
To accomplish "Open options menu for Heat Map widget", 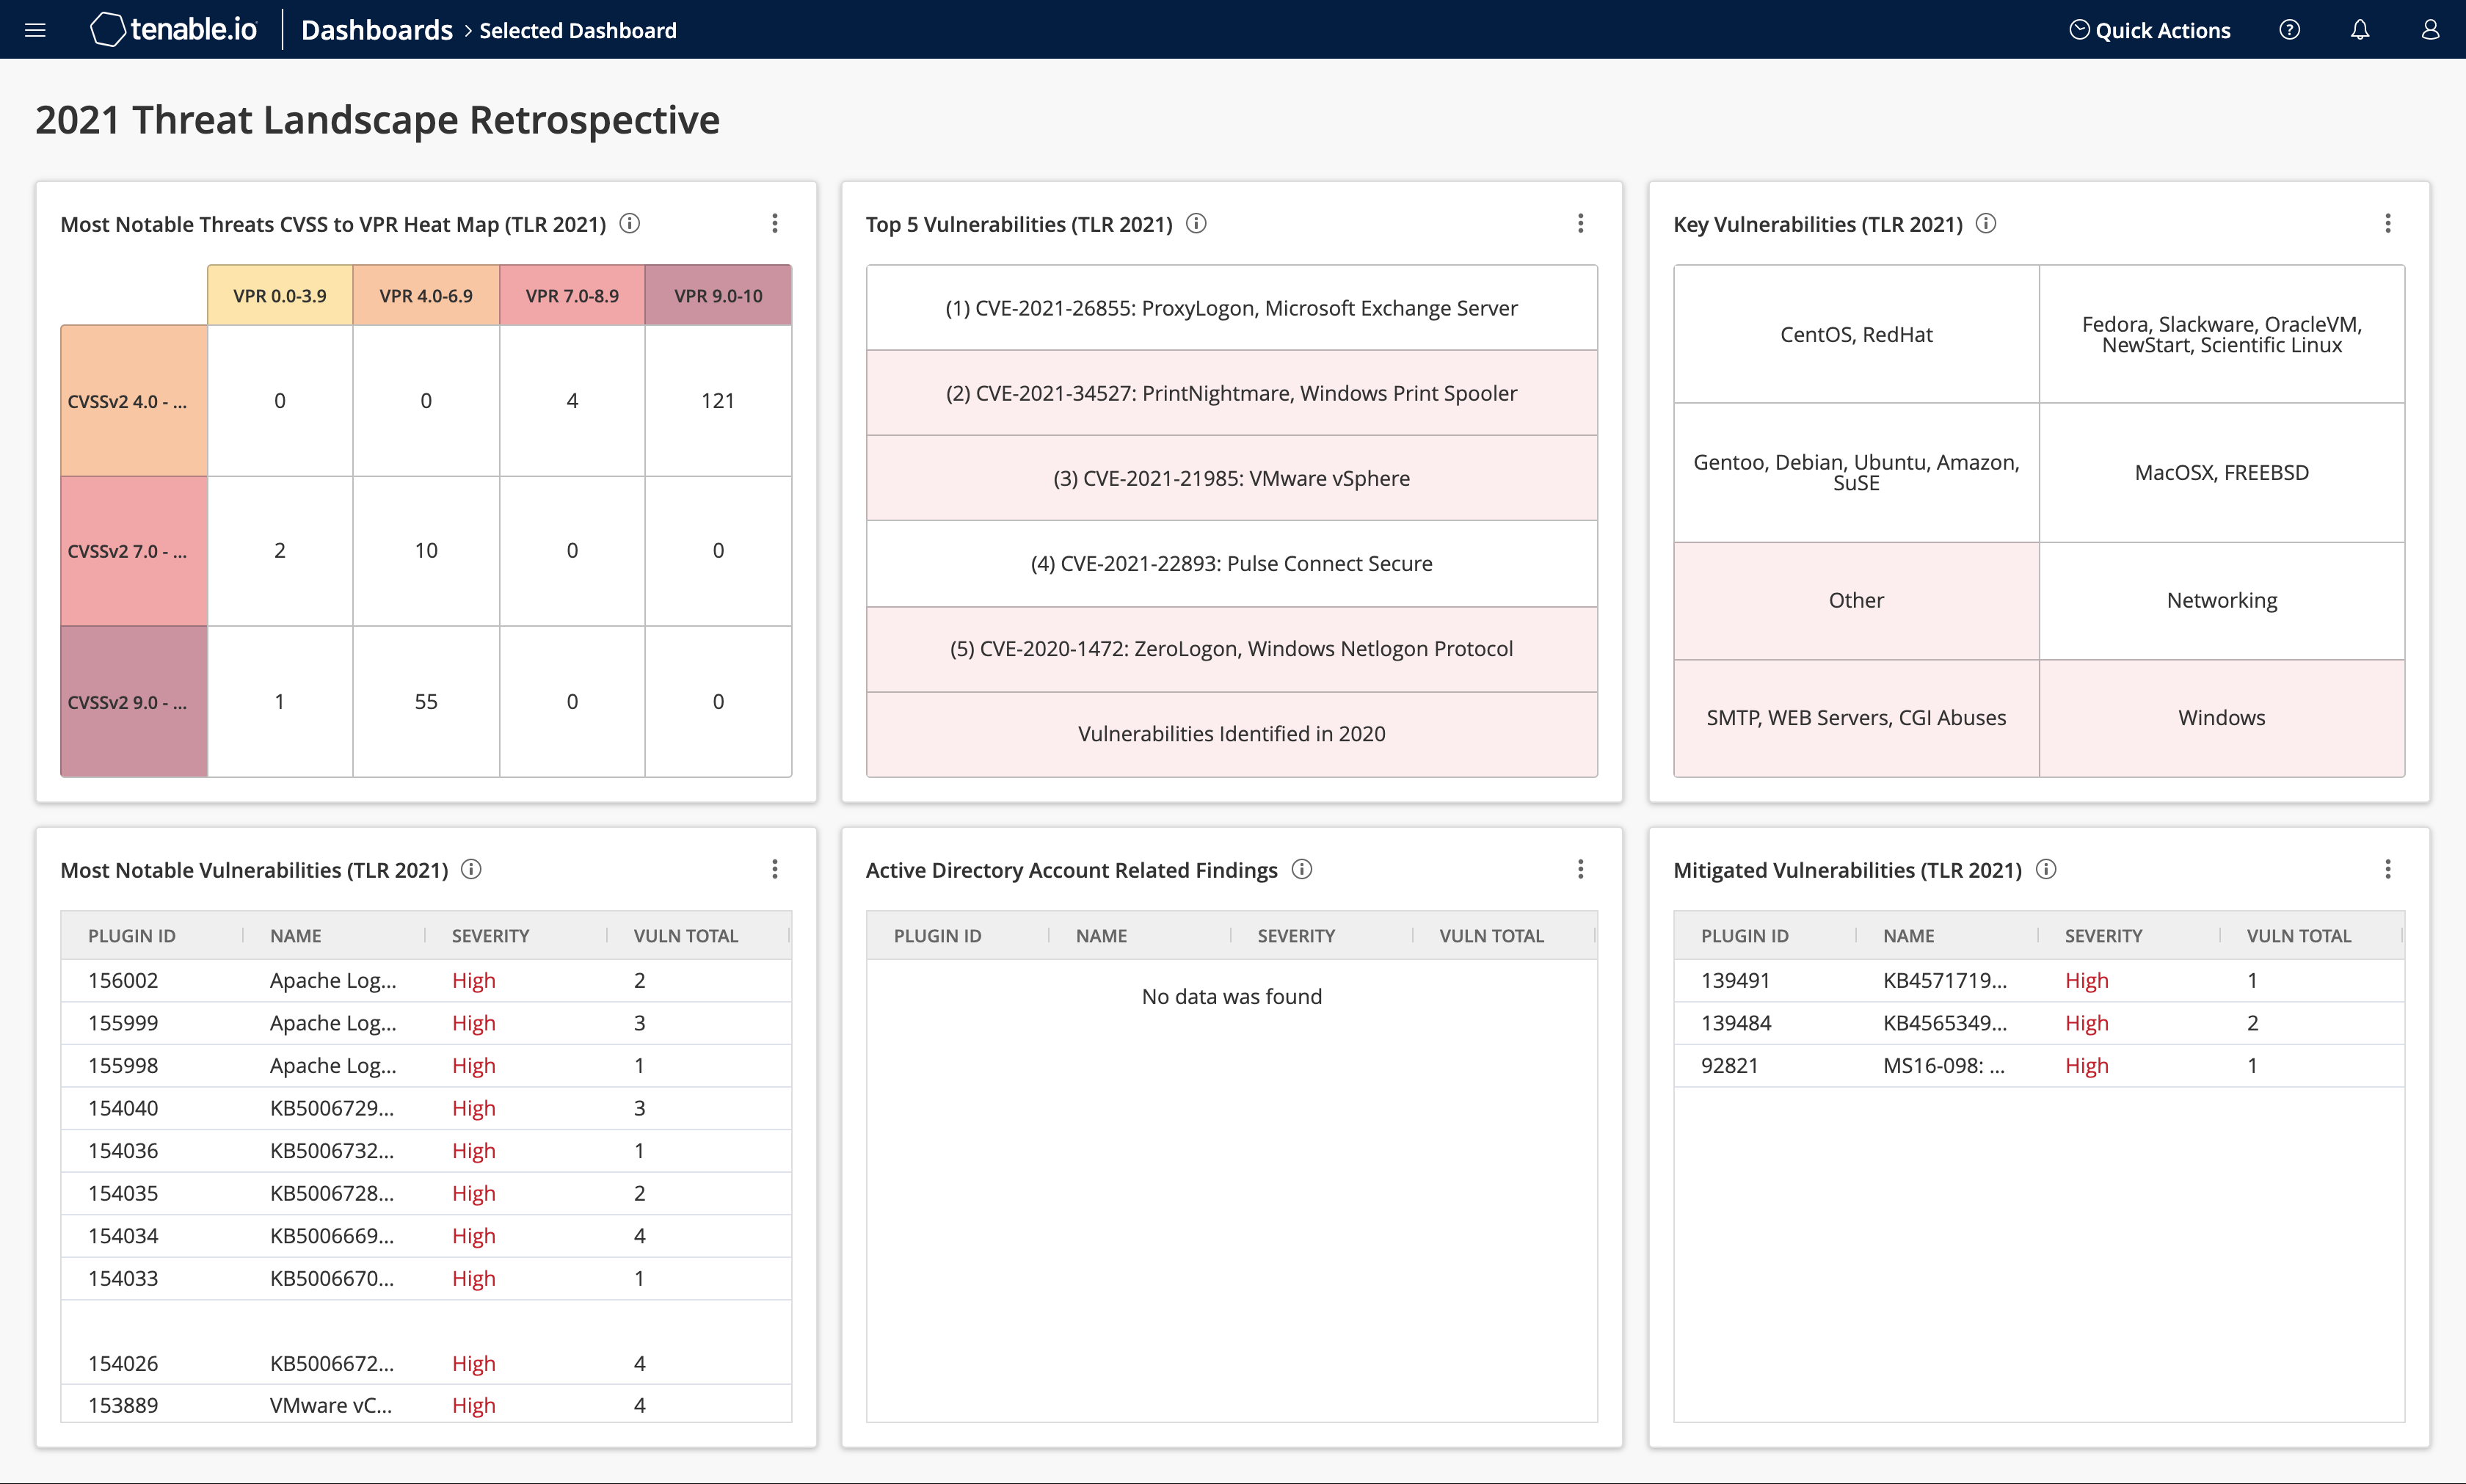I will pyautogui.click(x=775, y=223).
